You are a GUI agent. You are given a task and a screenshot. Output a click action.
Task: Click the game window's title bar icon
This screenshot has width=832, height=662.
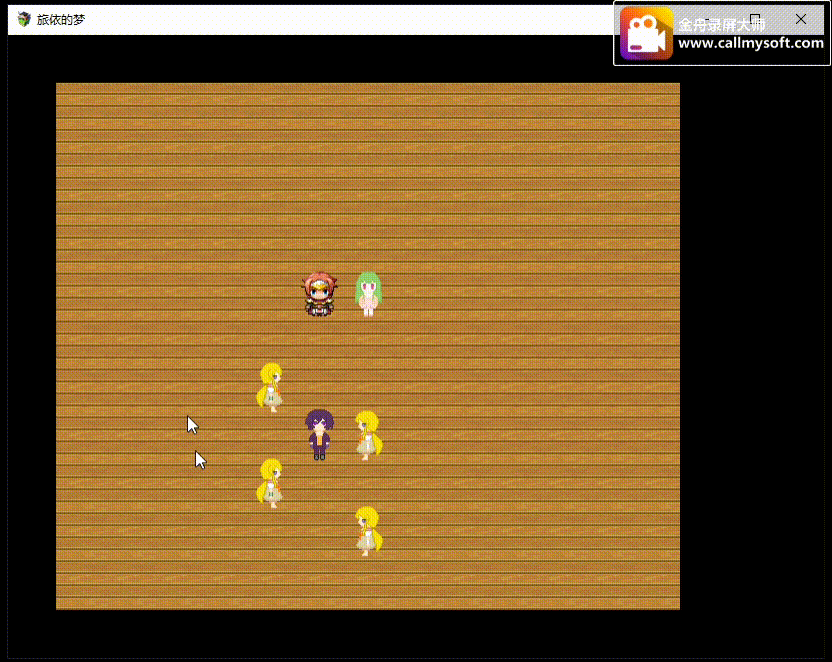click(x=24, y=20)
